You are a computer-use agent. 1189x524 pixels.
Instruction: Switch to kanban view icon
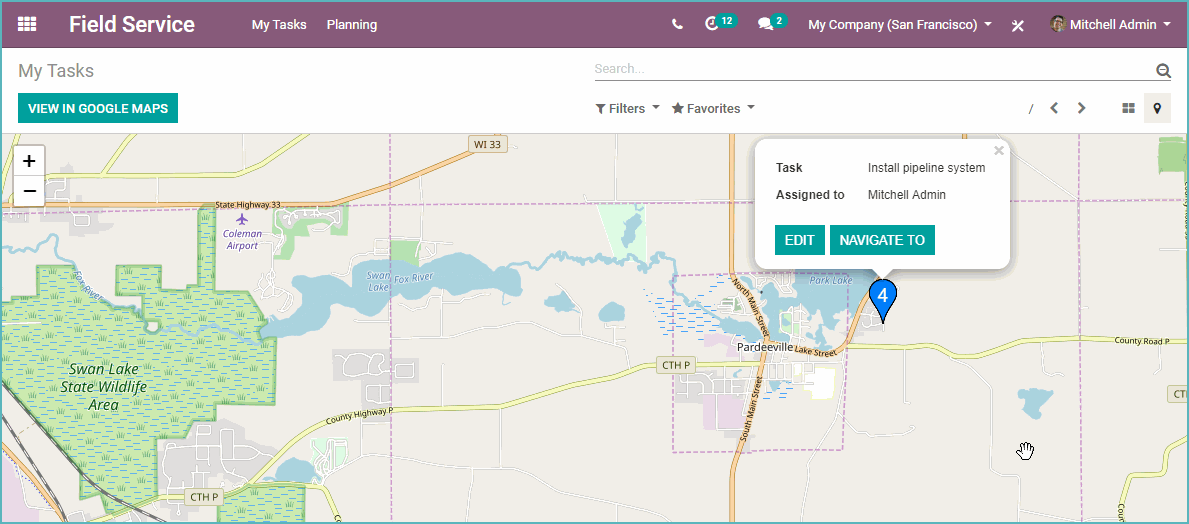(1128, 108)
